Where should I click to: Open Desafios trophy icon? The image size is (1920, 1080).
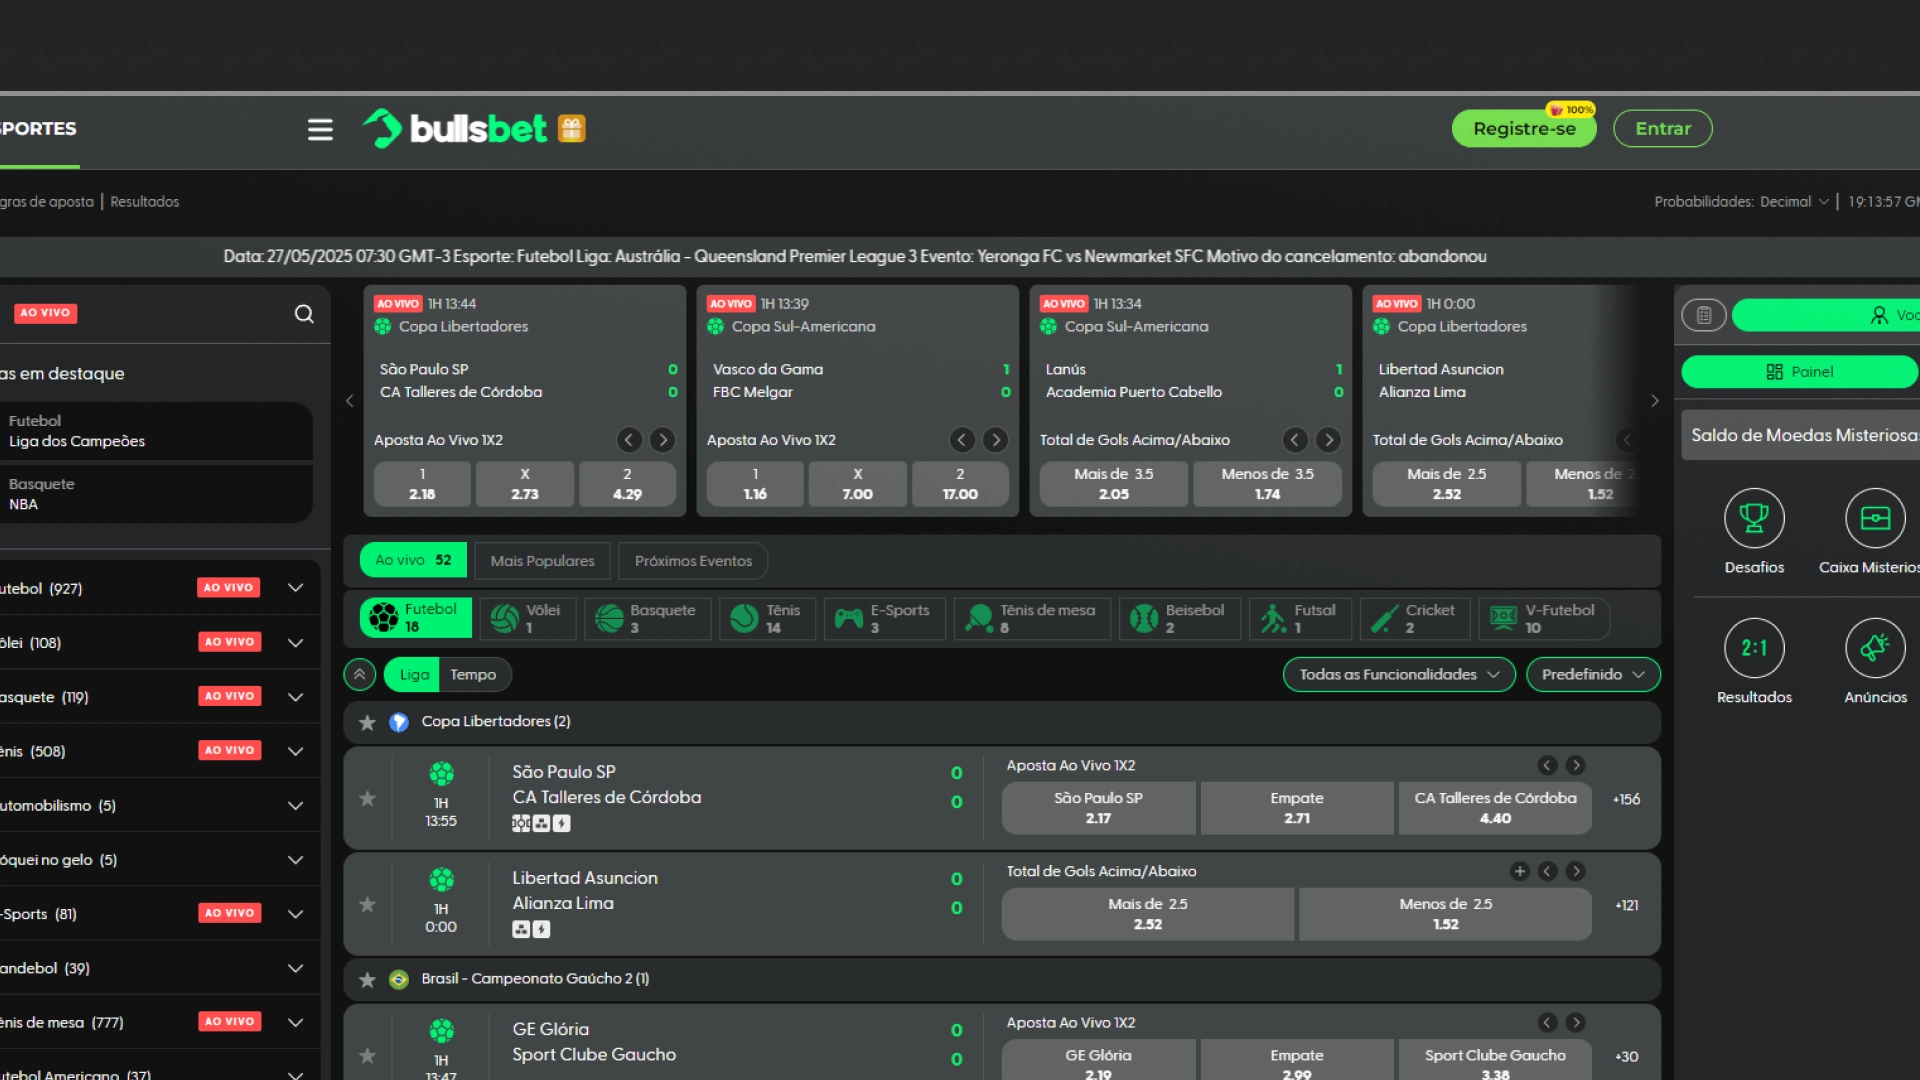point(1754,518)
